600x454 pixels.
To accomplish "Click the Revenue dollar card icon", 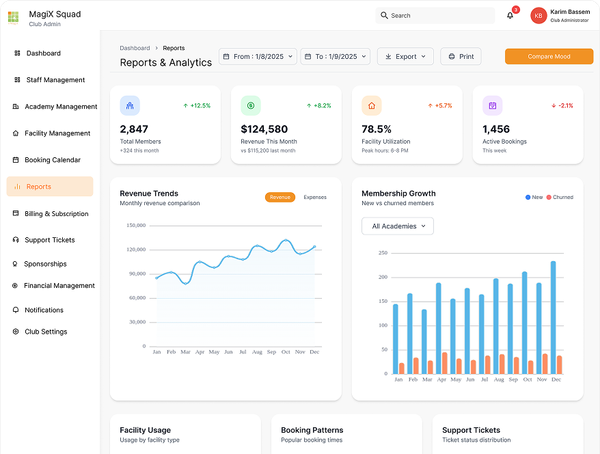I will pyautogui.click(x=251, y=106).
